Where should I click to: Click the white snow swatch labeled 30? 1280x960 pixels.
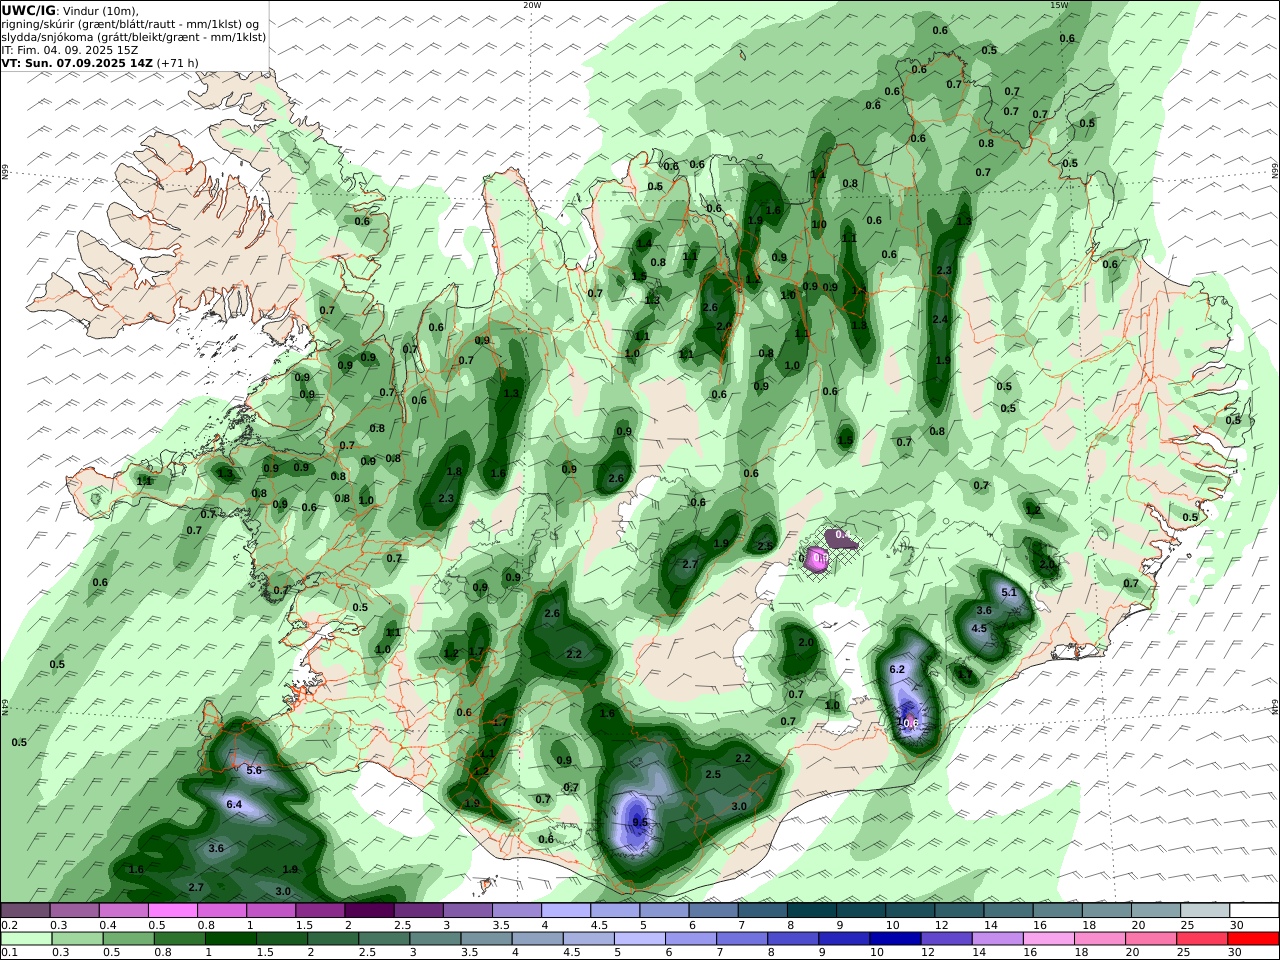pyautogui.click(x=1253, y=911)
